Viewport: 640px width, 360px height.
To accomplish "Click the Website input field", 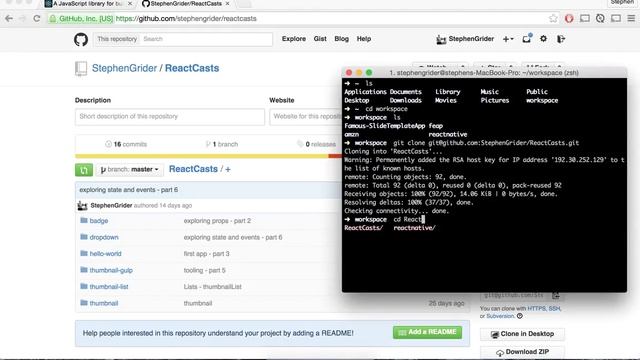I will 305,117.
